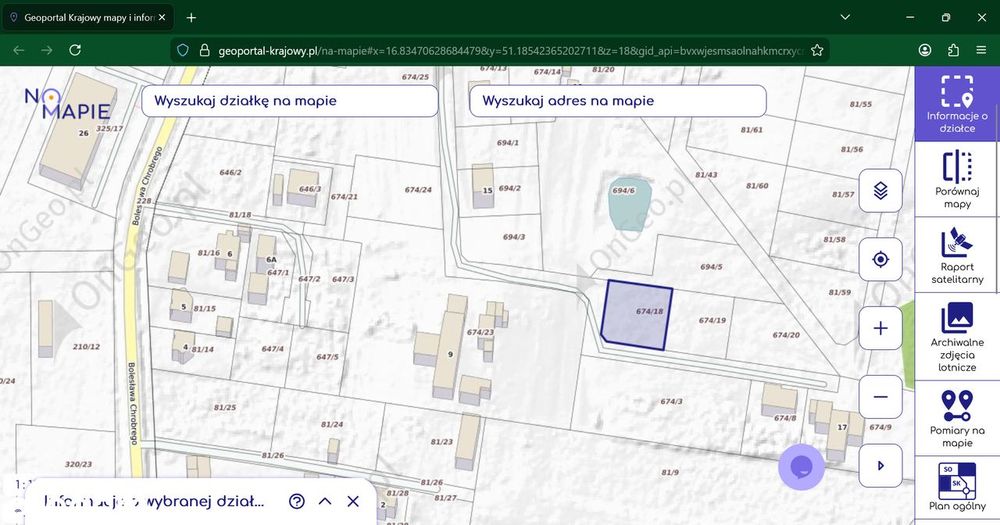Select Pomiary na mapie tool
This screenshot has width=1000, height=525.
pos(957,418)
